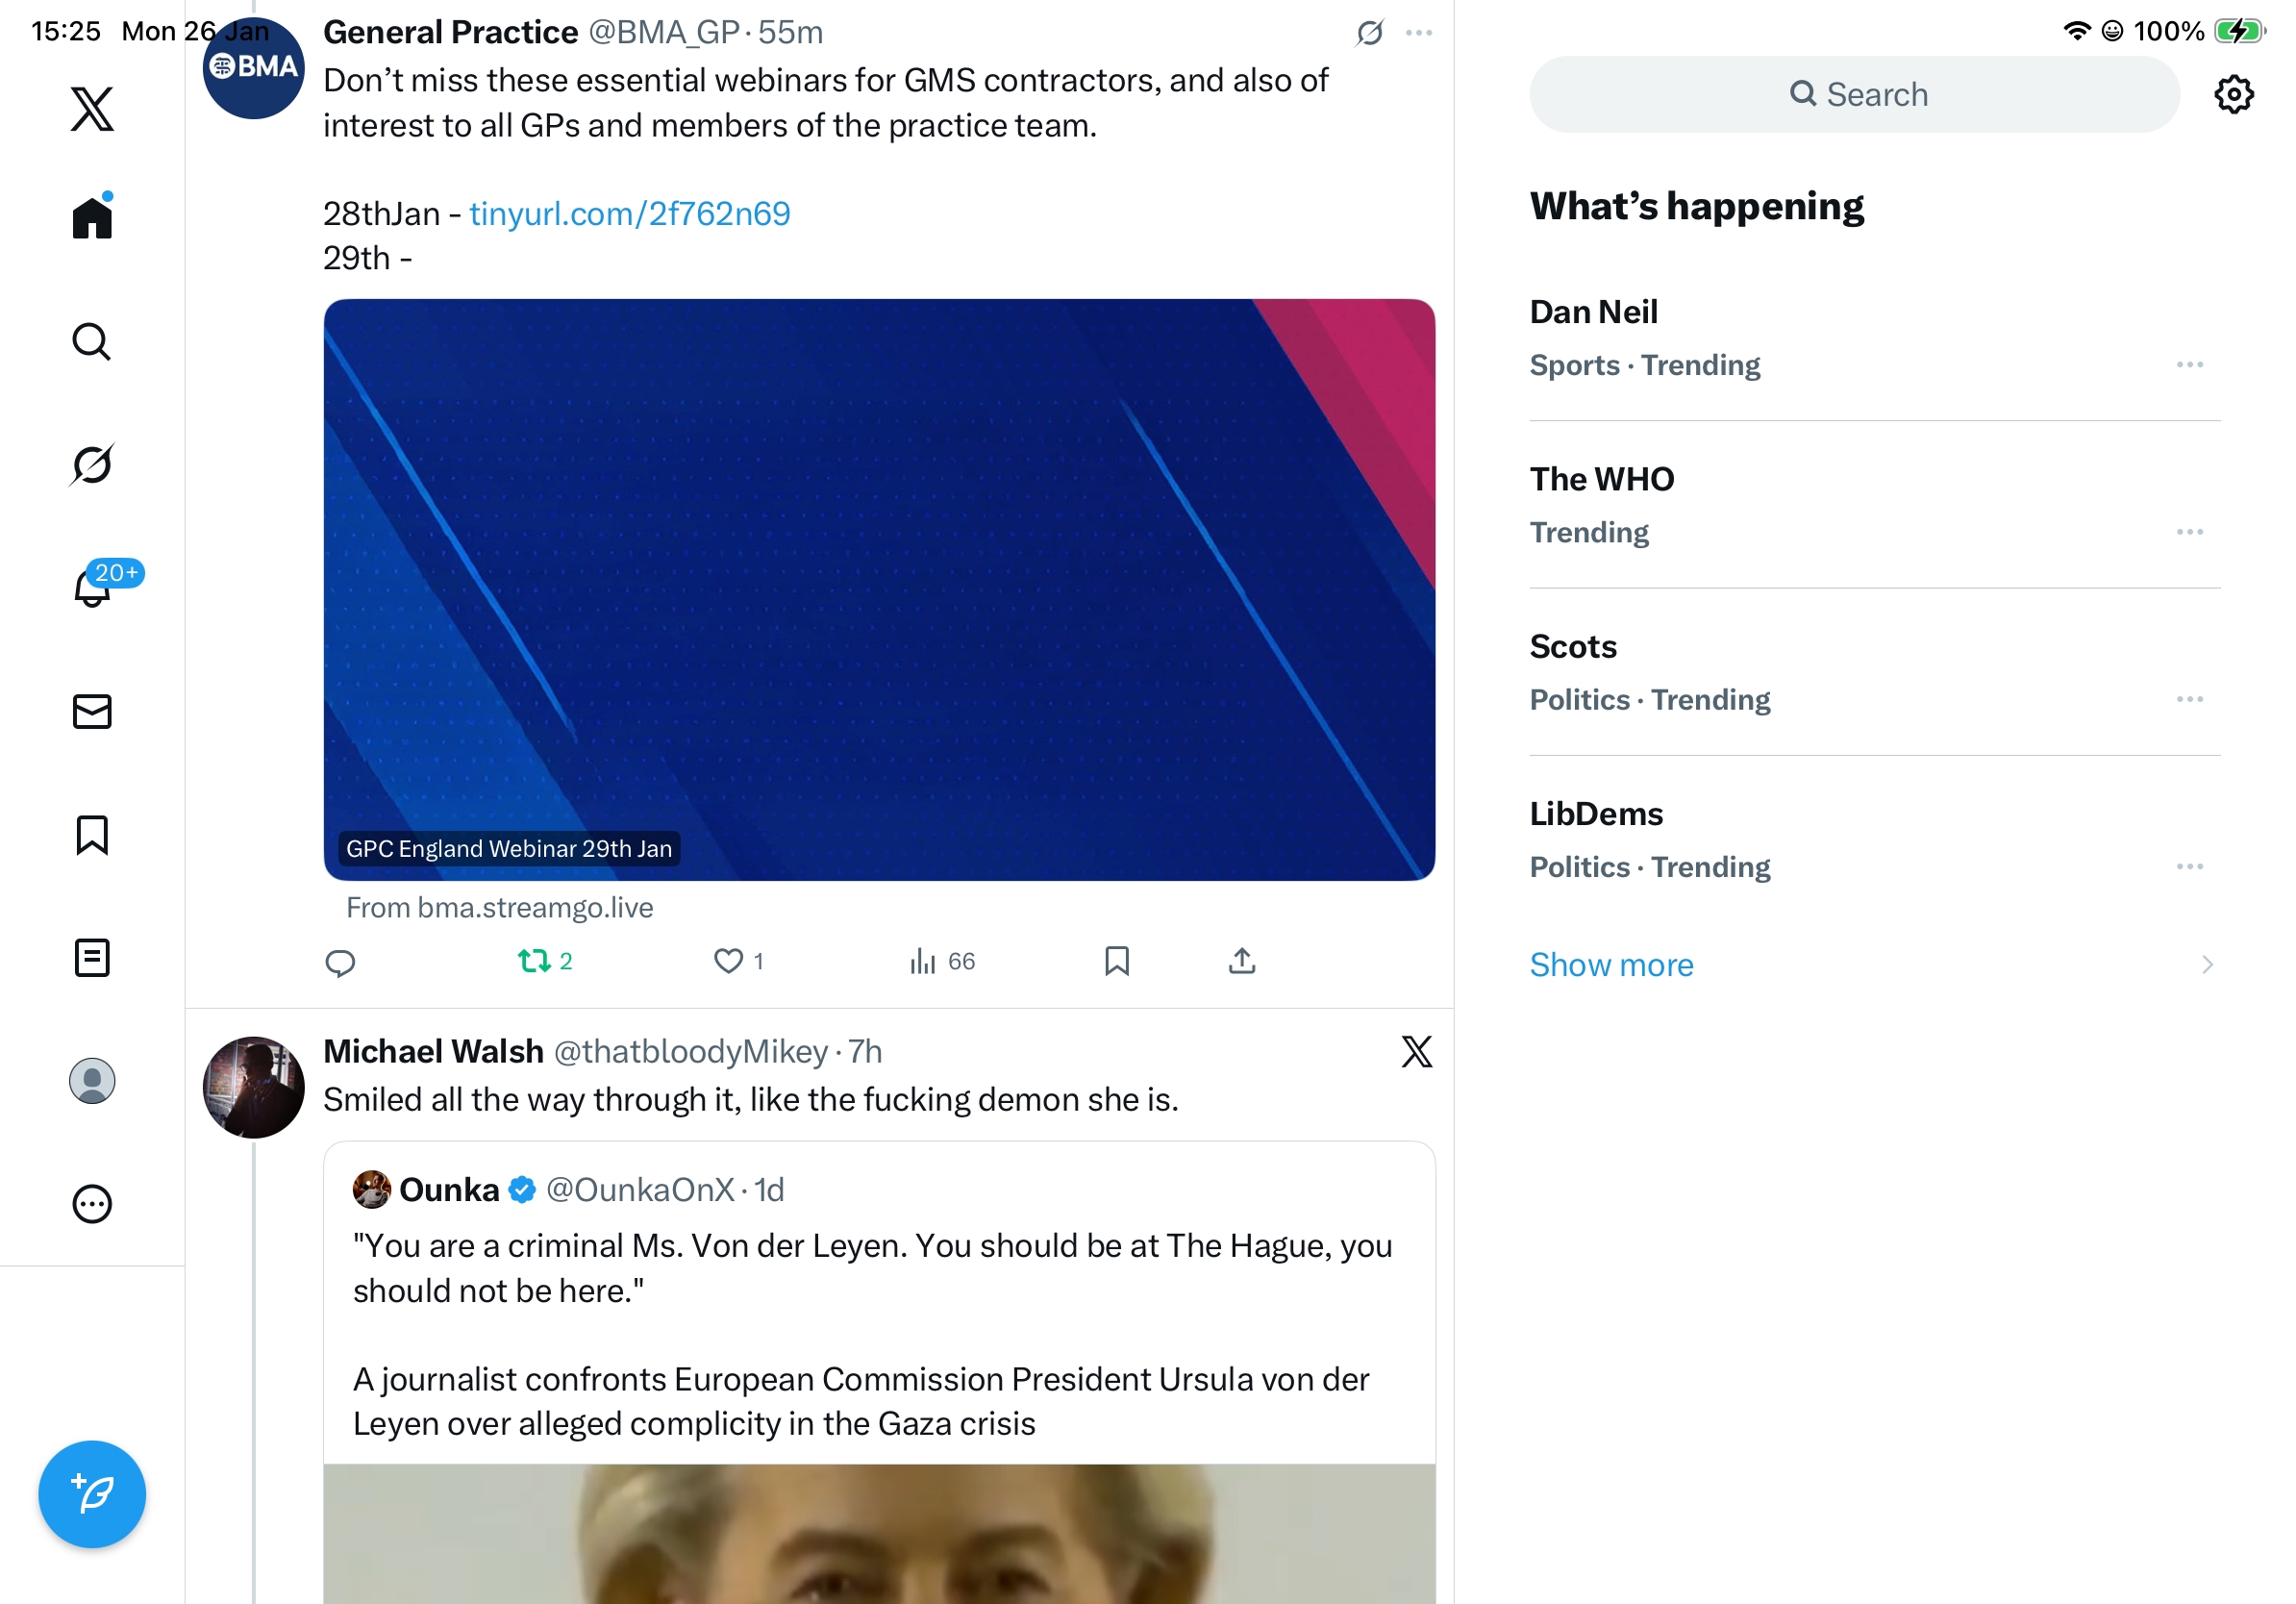Screen dimensions: 2296x1604
Task: Expand options for LibDems trend
Action: point(2189,867)
